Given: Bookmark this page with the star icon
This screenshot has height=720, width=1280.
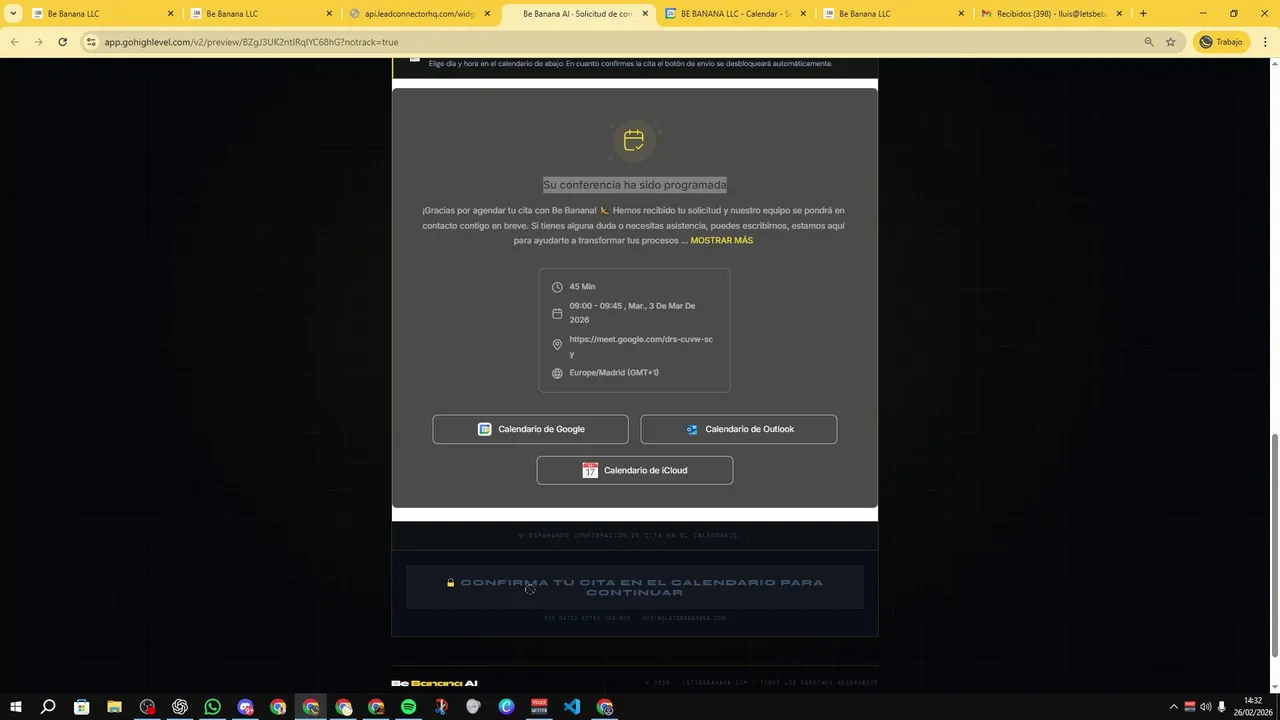Looking at the screenshot, I should pyautogui.click(x=1170, y=42).
